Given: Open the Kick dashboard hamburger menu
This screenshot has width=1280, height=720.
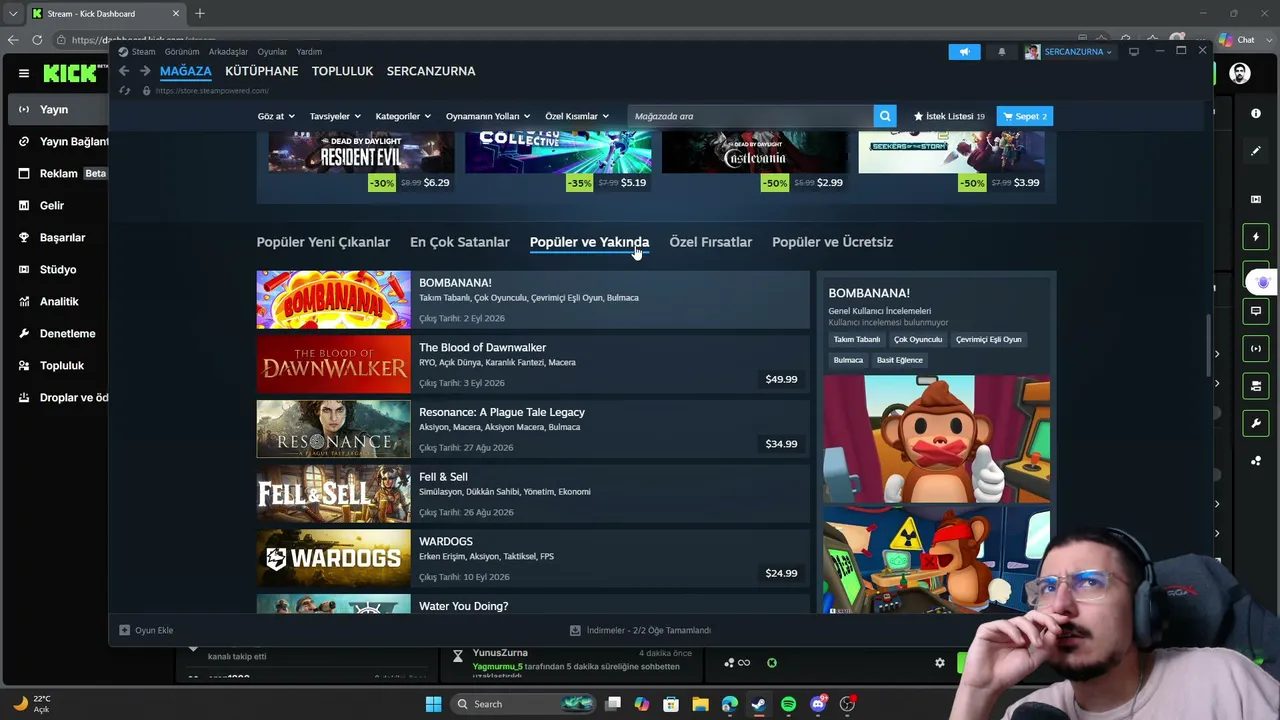Looking at the screenshot, I should [x=24, y=73].
